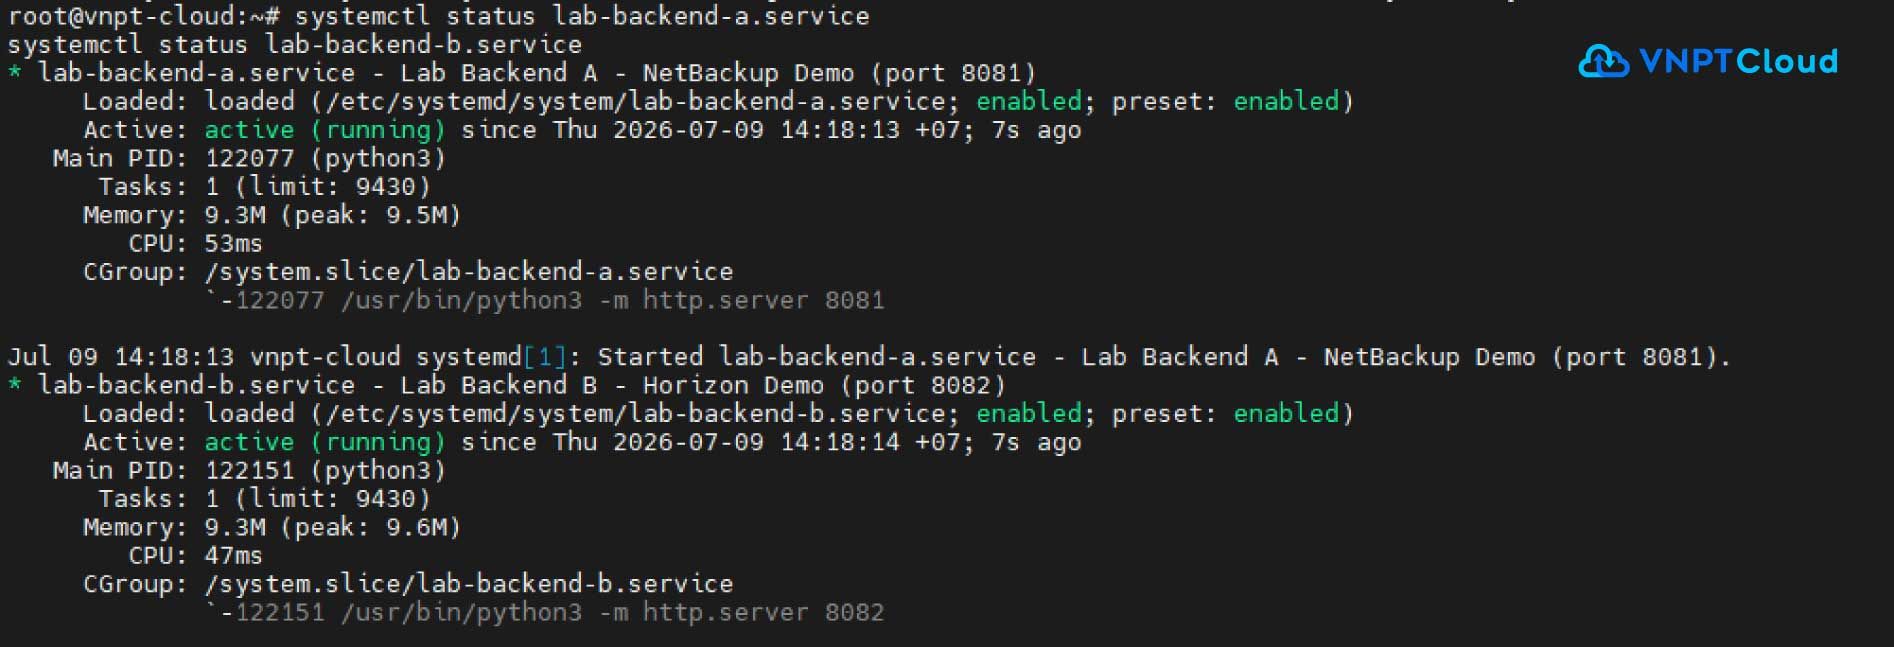Click the VNPT Cloud logo icon
The width and height of the screenshot is (1894, 647).
pos(1604,62)
